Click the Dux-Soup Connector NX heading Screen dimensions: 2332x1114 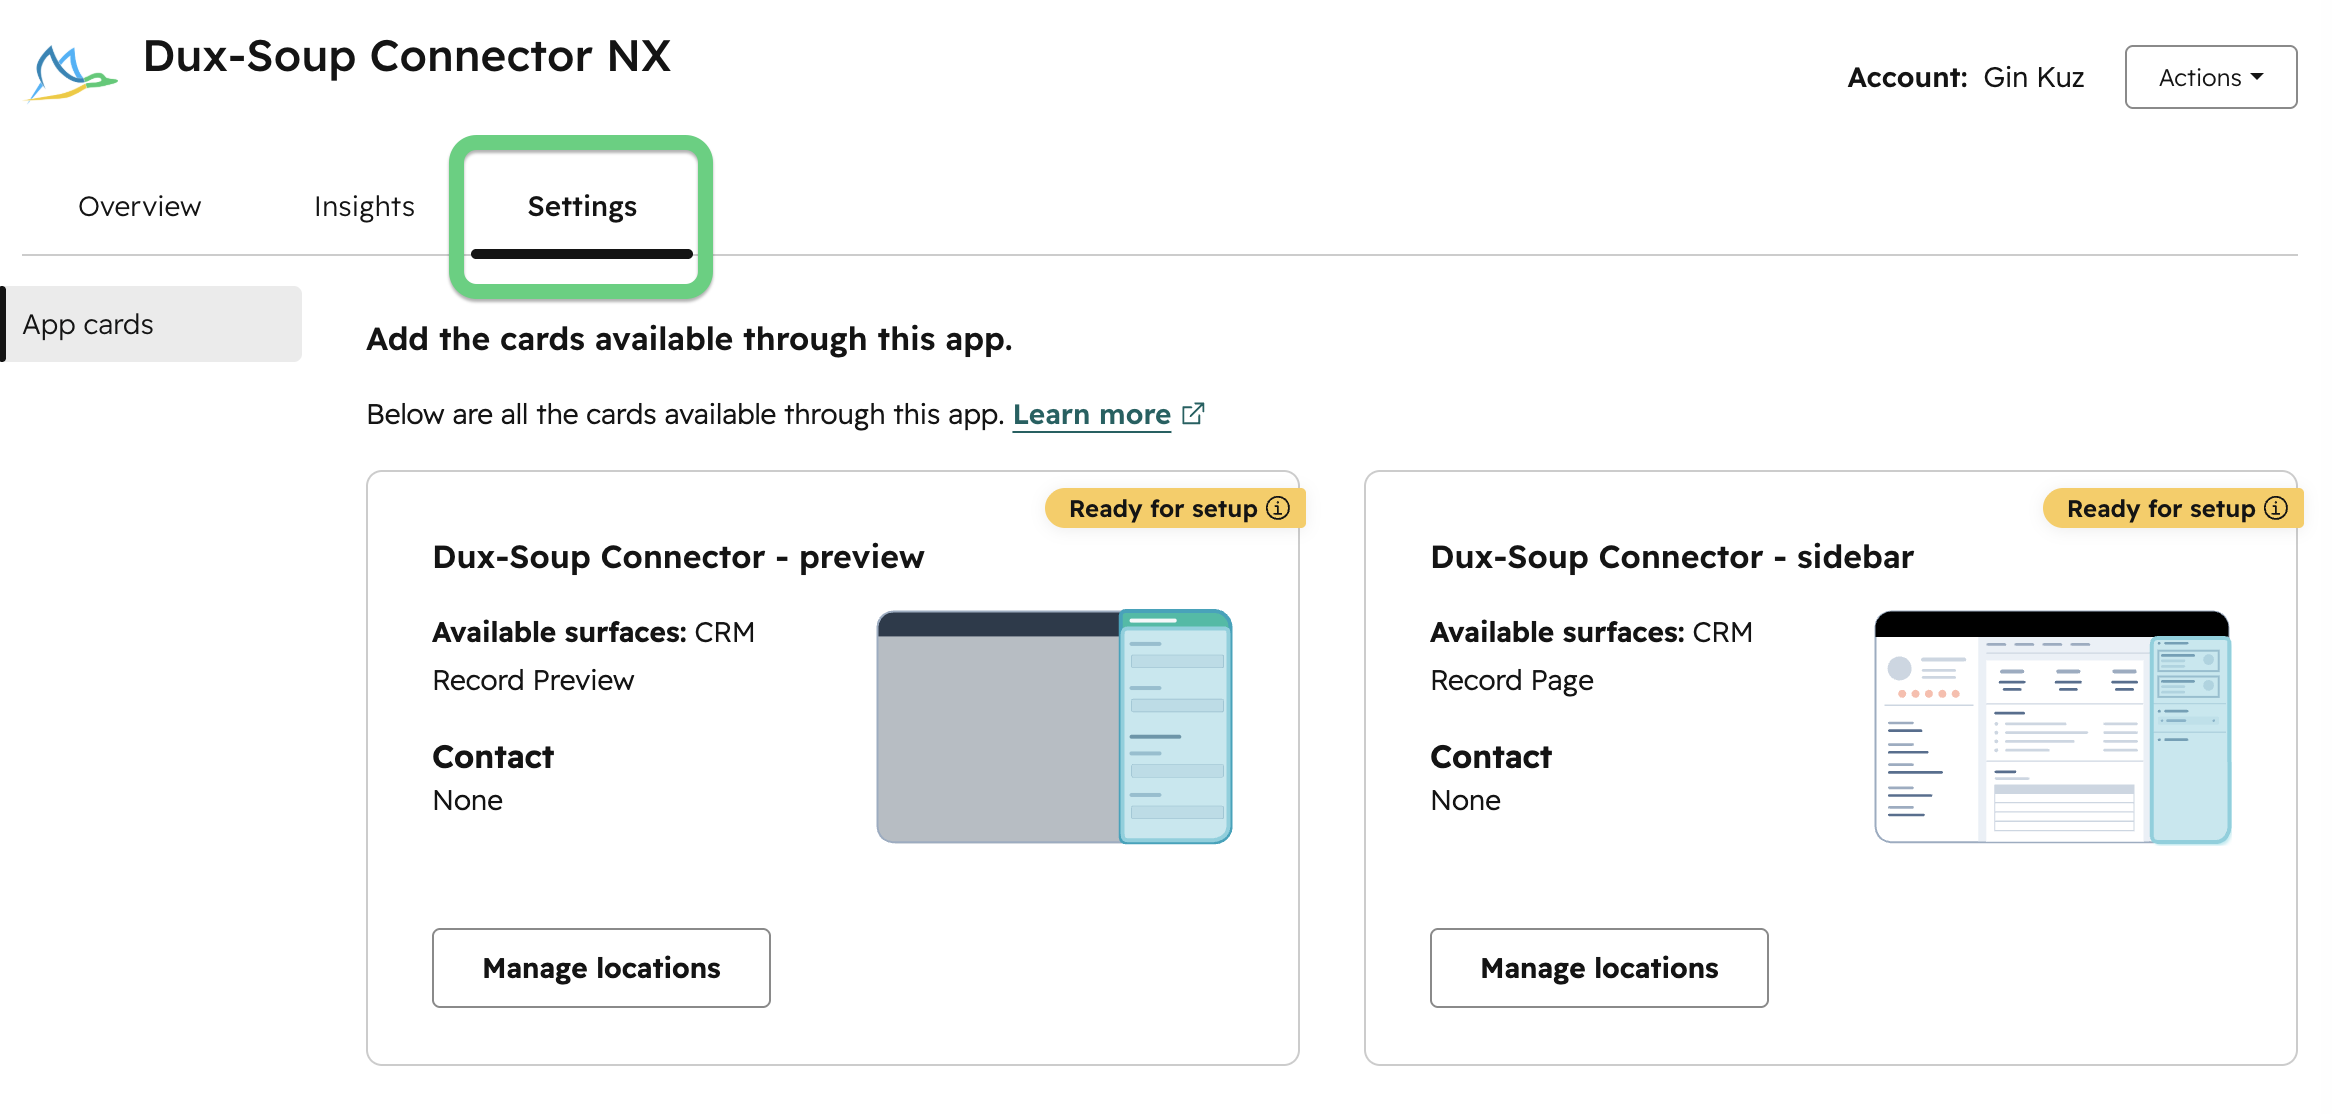pos(407,56)
